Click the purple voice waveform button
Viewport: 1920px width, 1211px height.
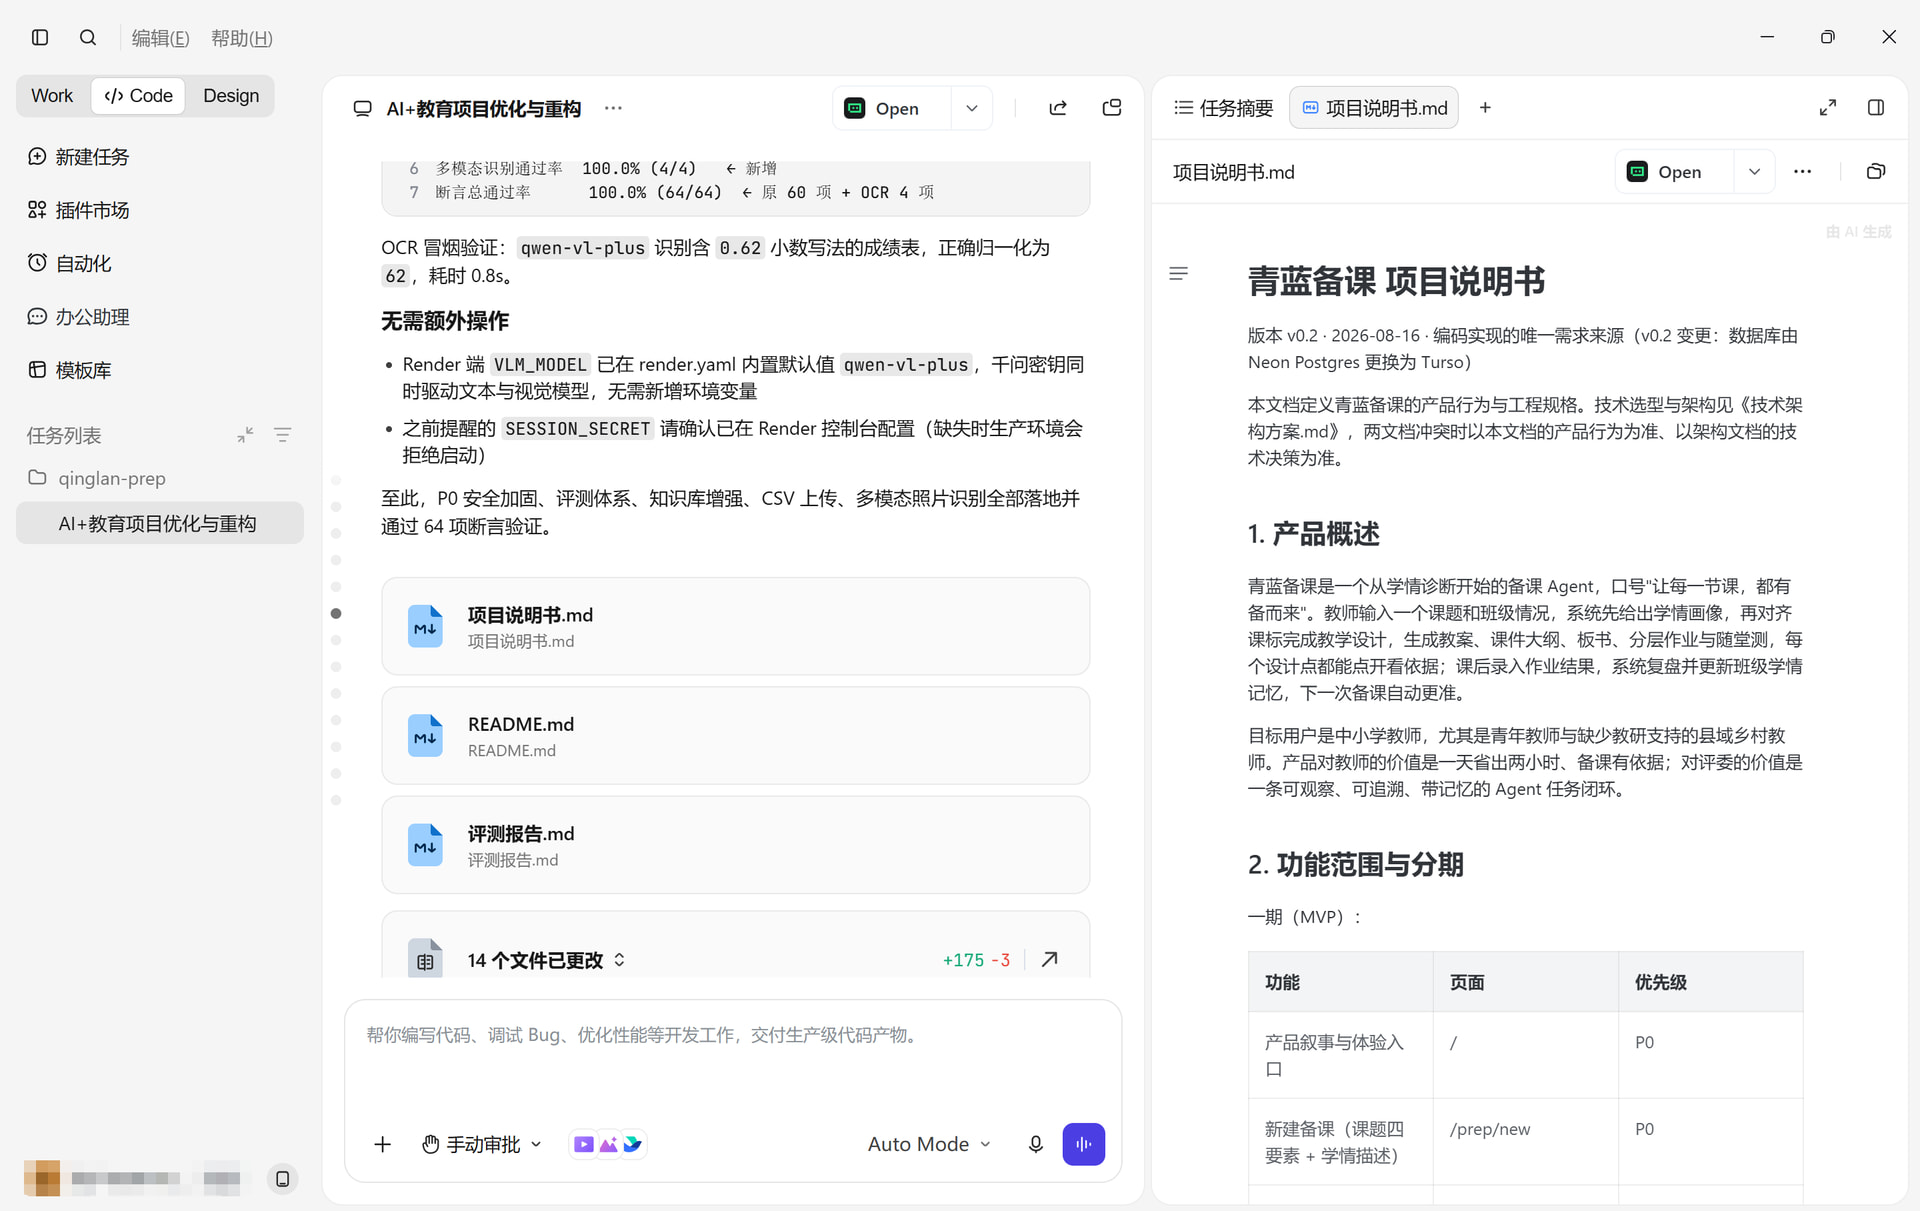(x=1084, y=1144)
